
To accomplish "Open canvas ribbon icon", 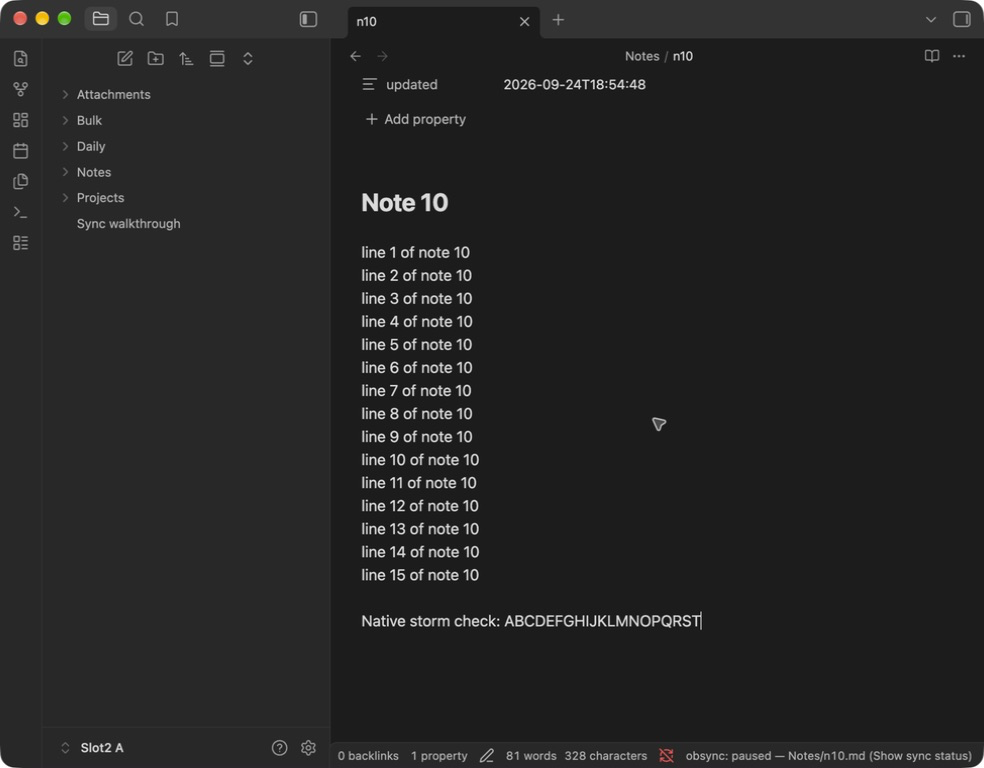I will 21,120.
